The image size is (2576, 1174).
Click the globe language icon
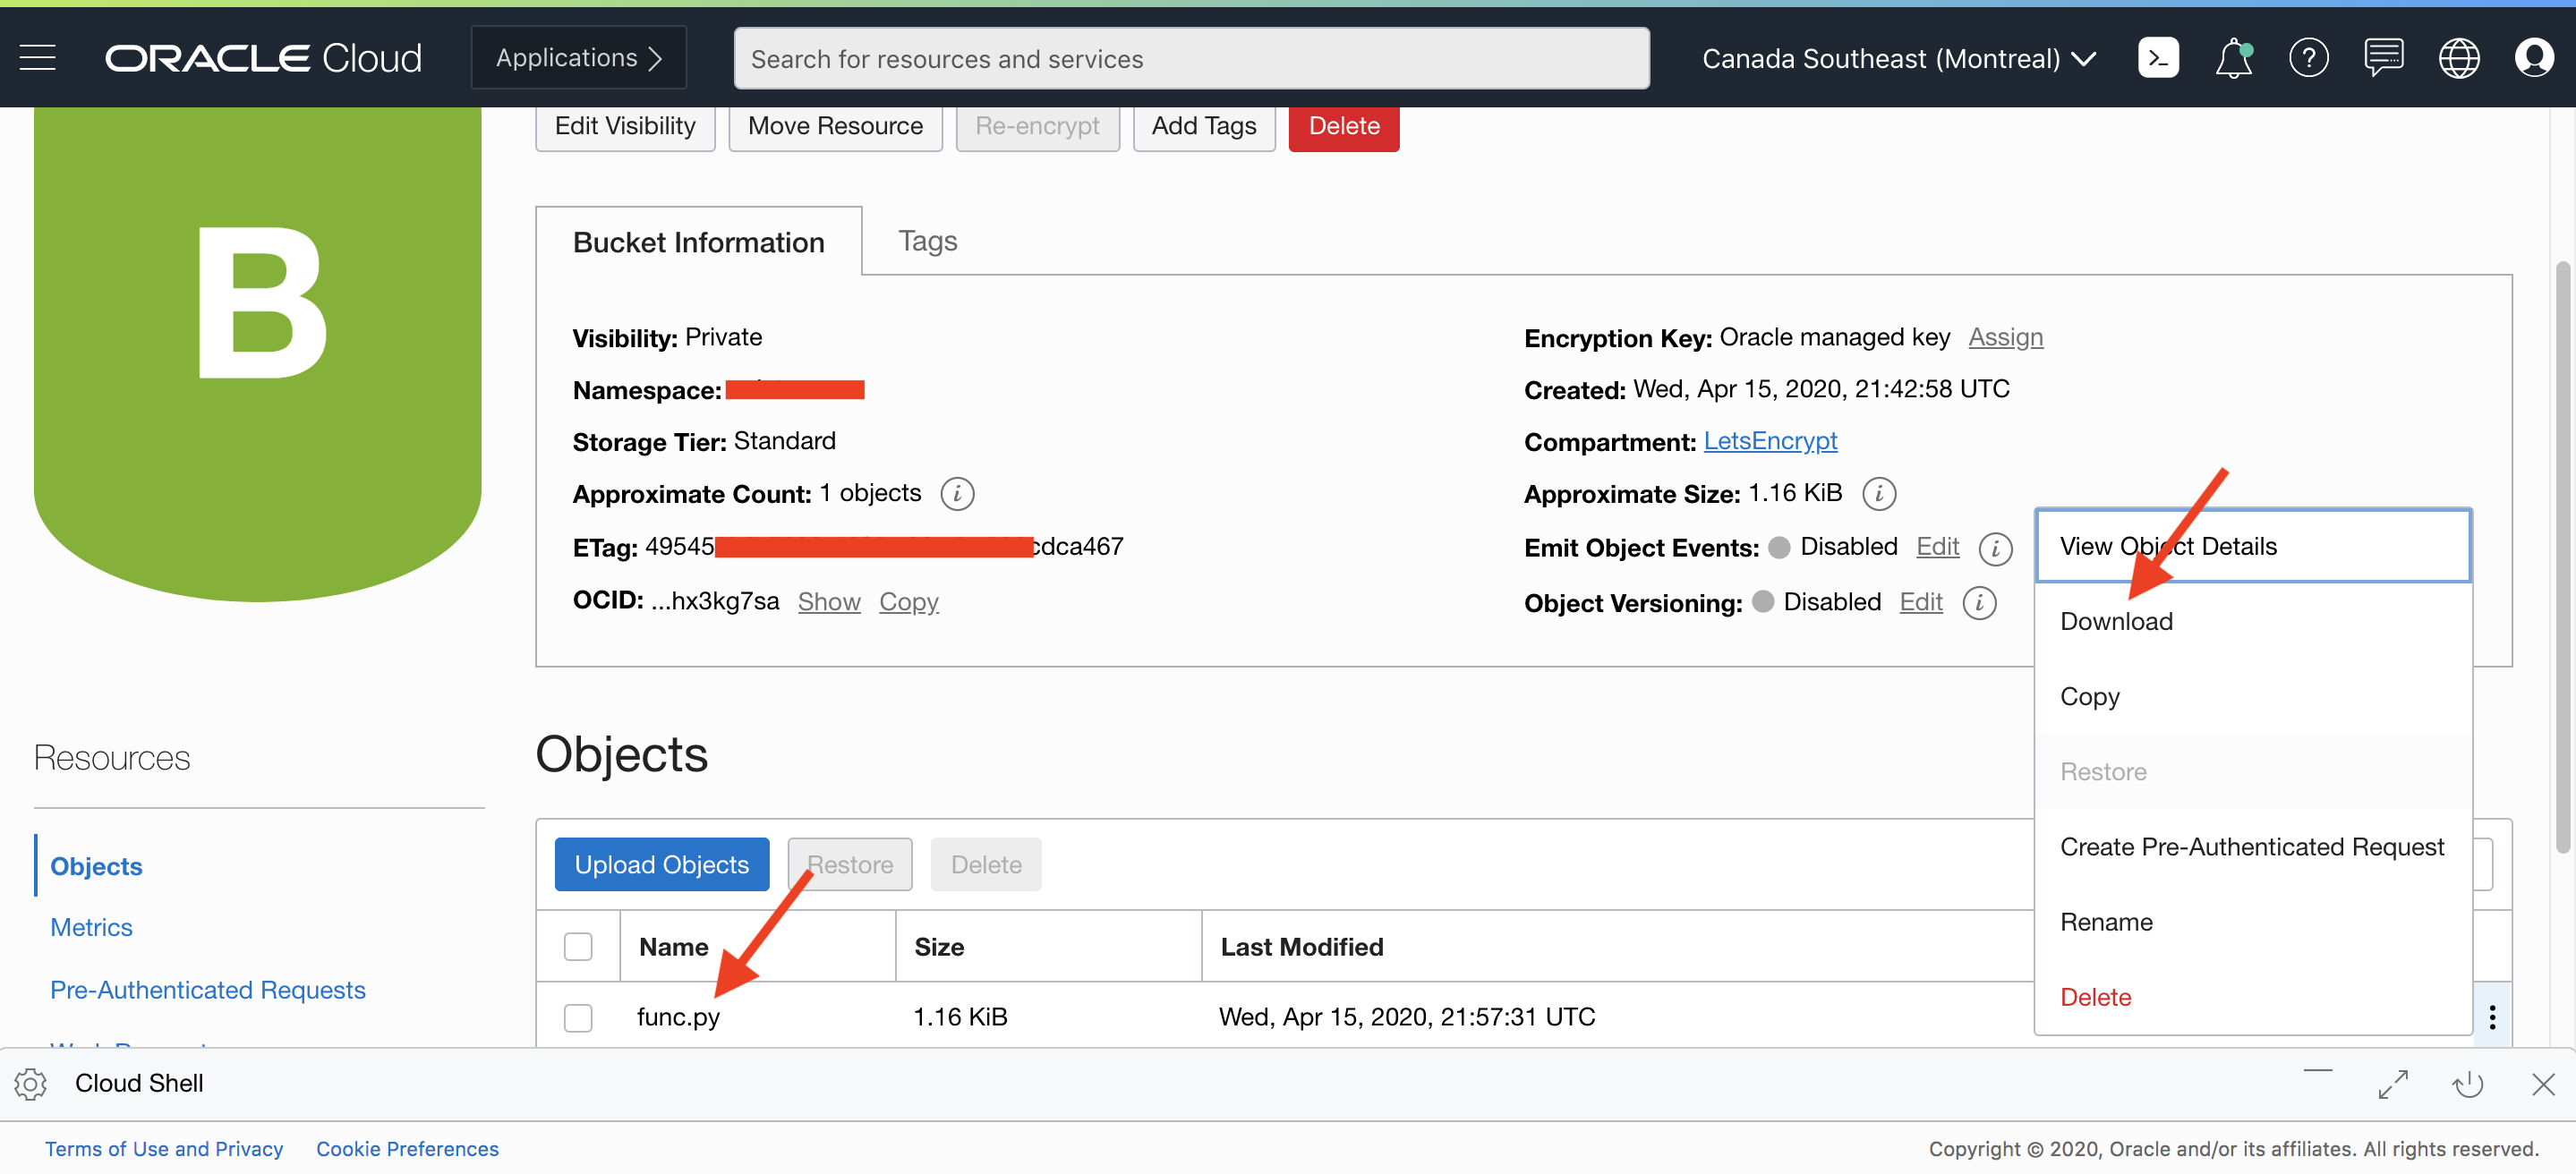pos(2458,58)
